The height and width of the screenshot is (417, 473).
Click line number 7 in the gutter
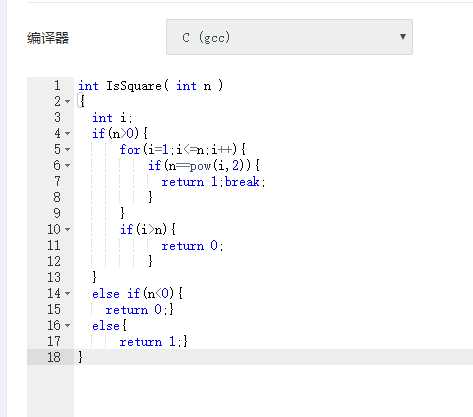(57, 182)
